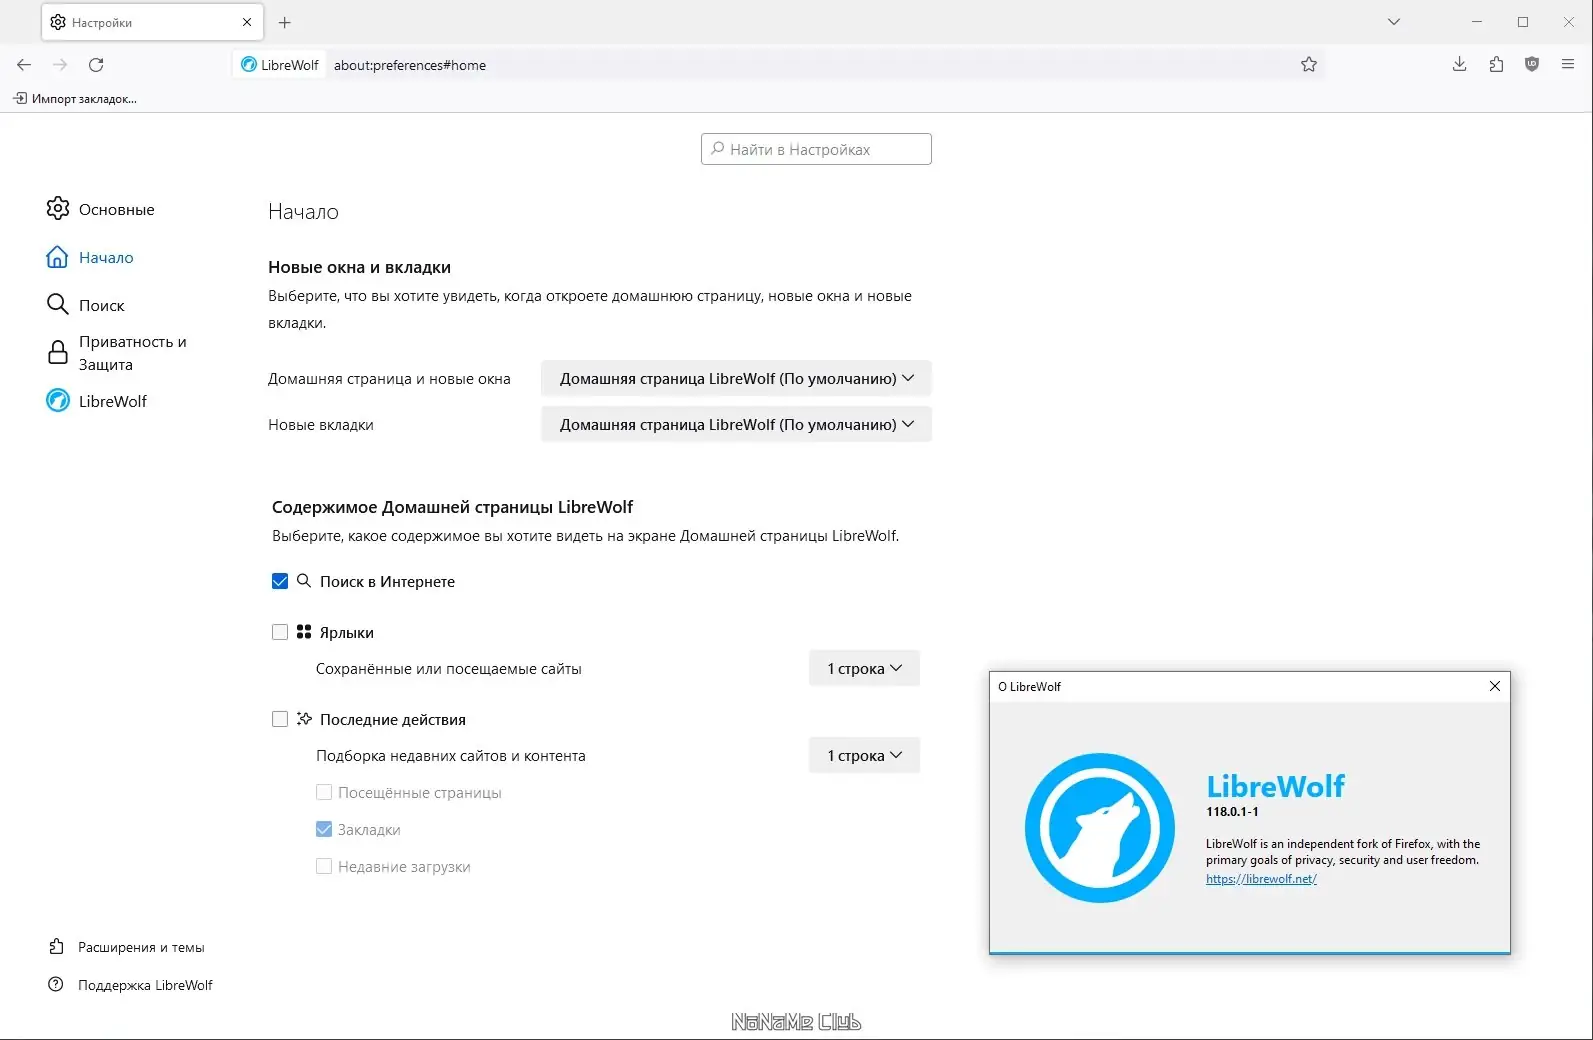Open the Extensions puzzle icon in toolbar
1593x1040 pixels.
point(1496,65)
